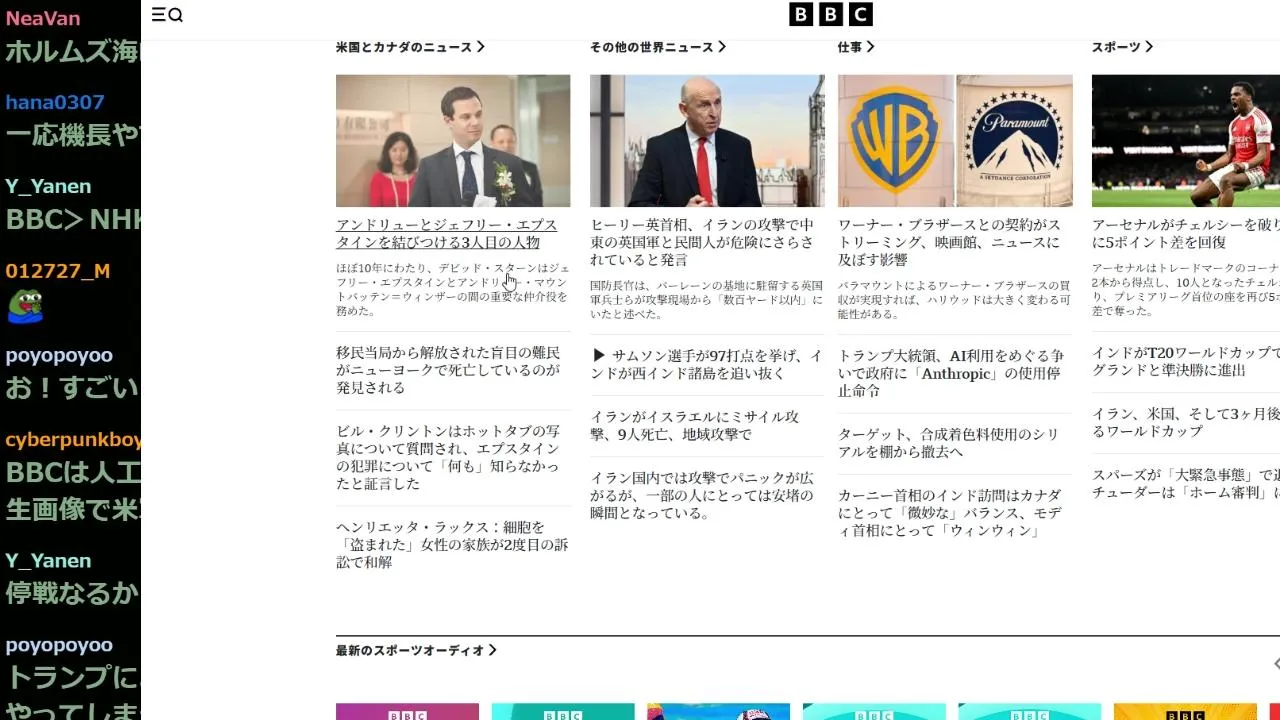Play video サムソン選手が97打点を挙げ
1280x720 pixels.
pos(707,365)
